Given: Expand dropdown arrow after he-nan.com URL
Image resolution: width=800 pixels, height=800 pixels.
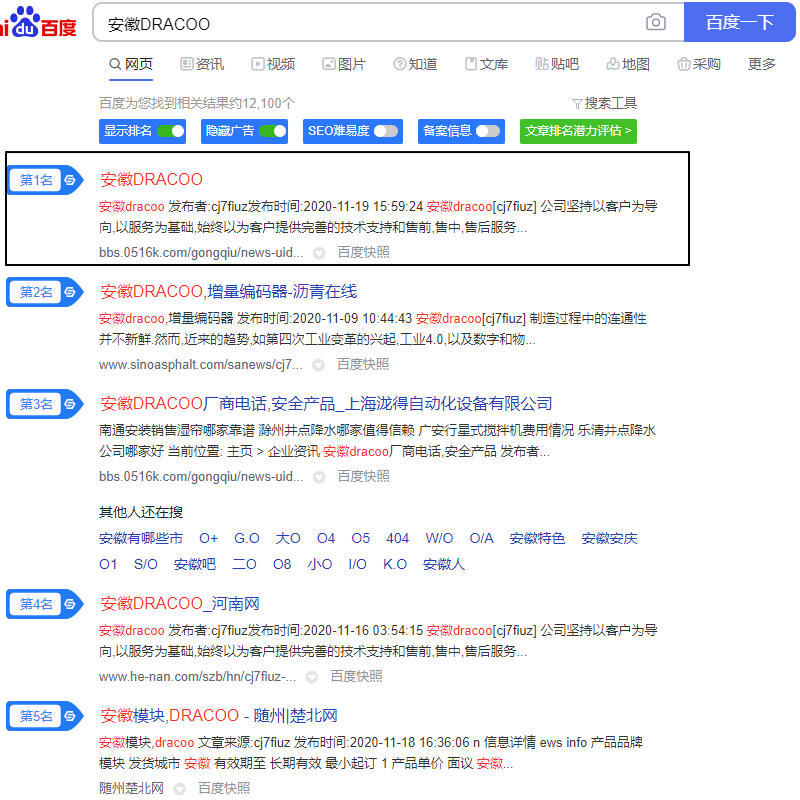Looking at the screenshot, I should [x=312, y=678].
